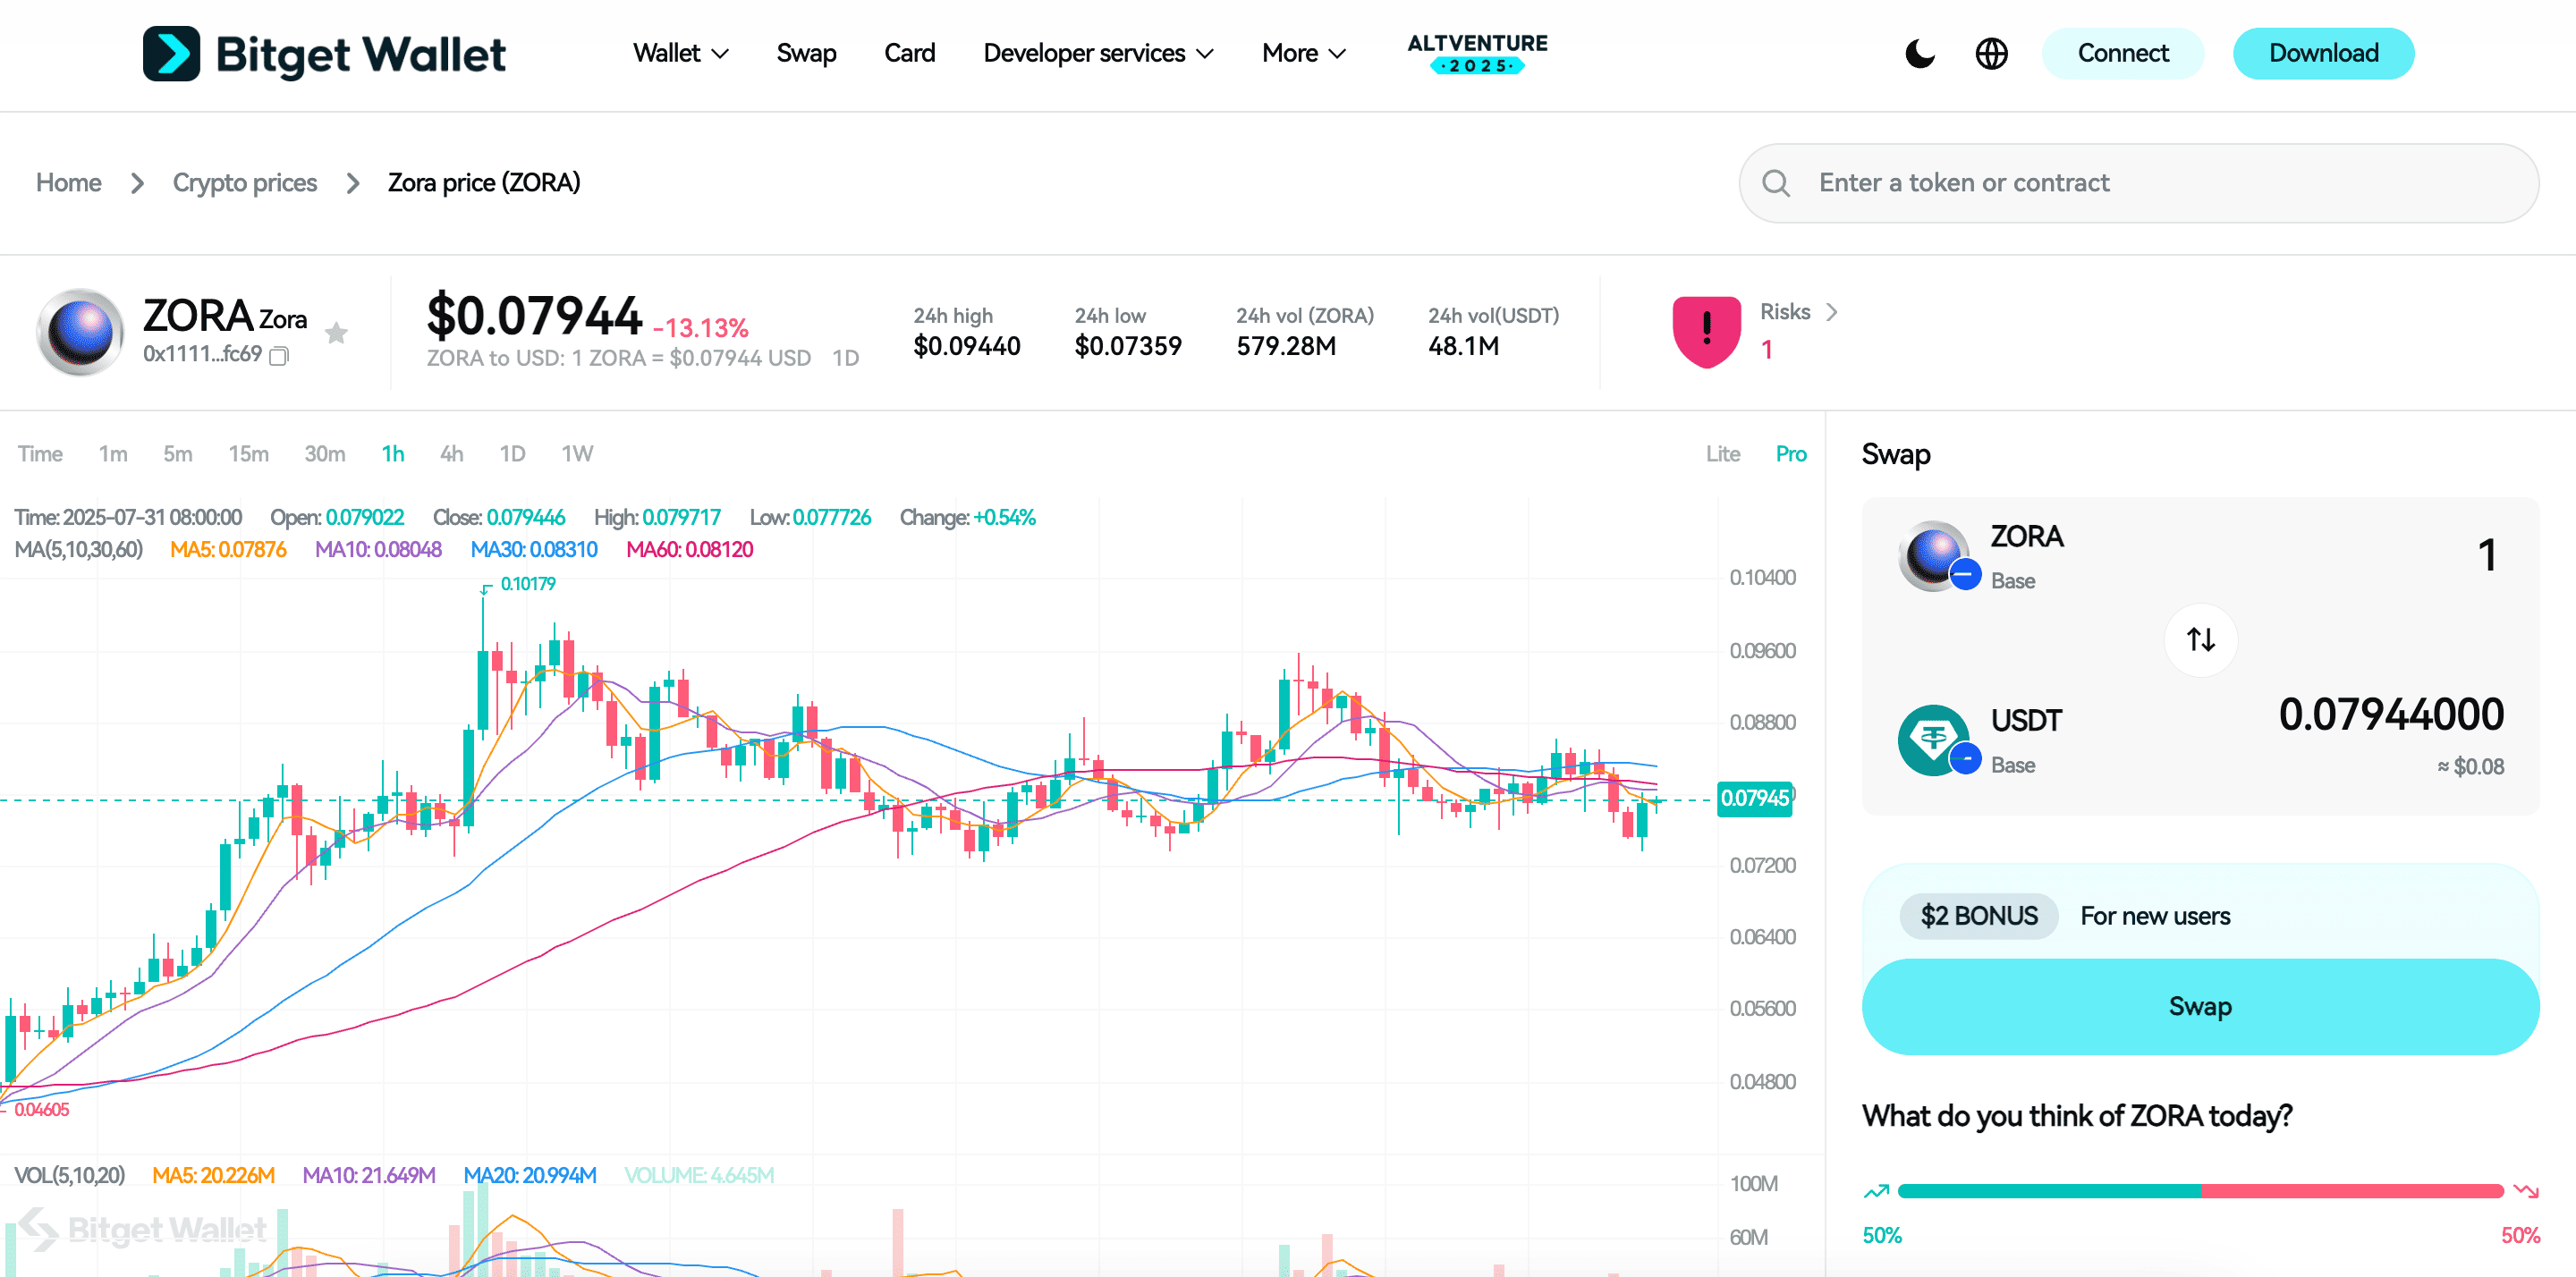Click the search magnifier icon

(1775, 183)
